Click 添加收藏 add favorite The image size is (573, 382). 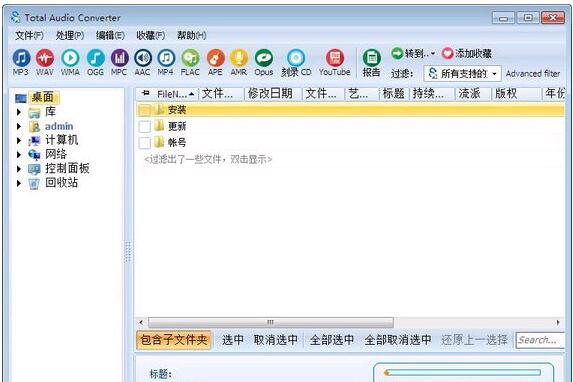(467, 54)
